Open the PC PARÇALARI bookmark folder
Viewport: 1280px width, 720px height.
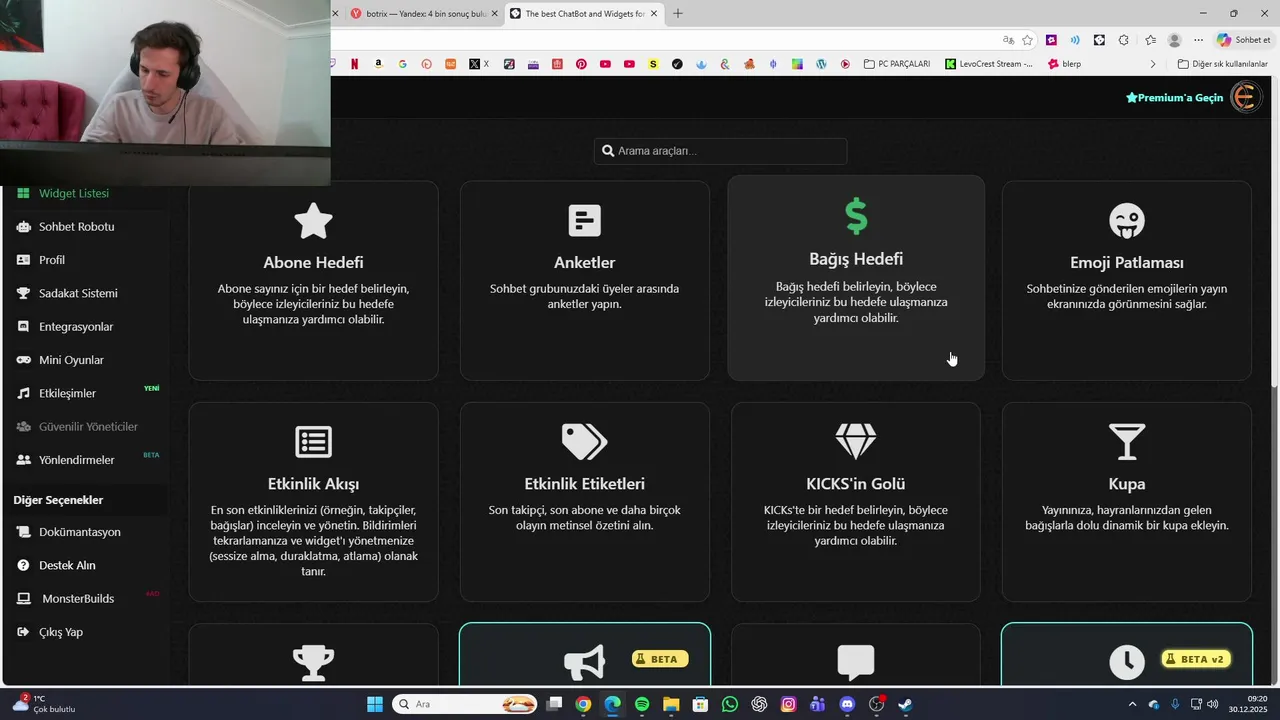[897, 64]
